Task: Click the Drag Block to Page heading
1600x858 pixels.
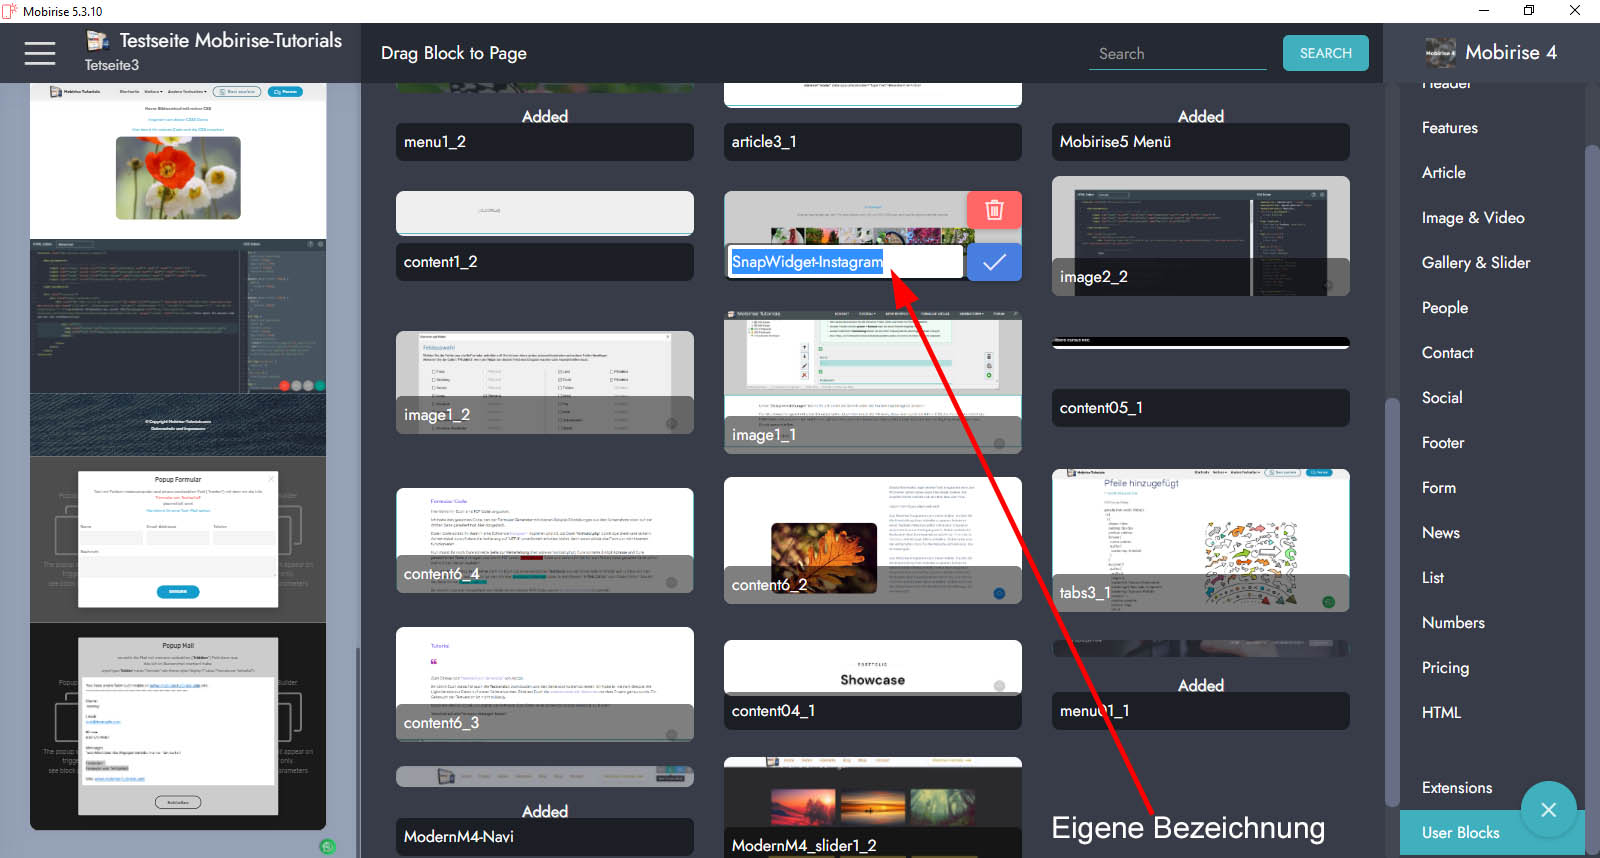Action: click(x=454, y=53)
